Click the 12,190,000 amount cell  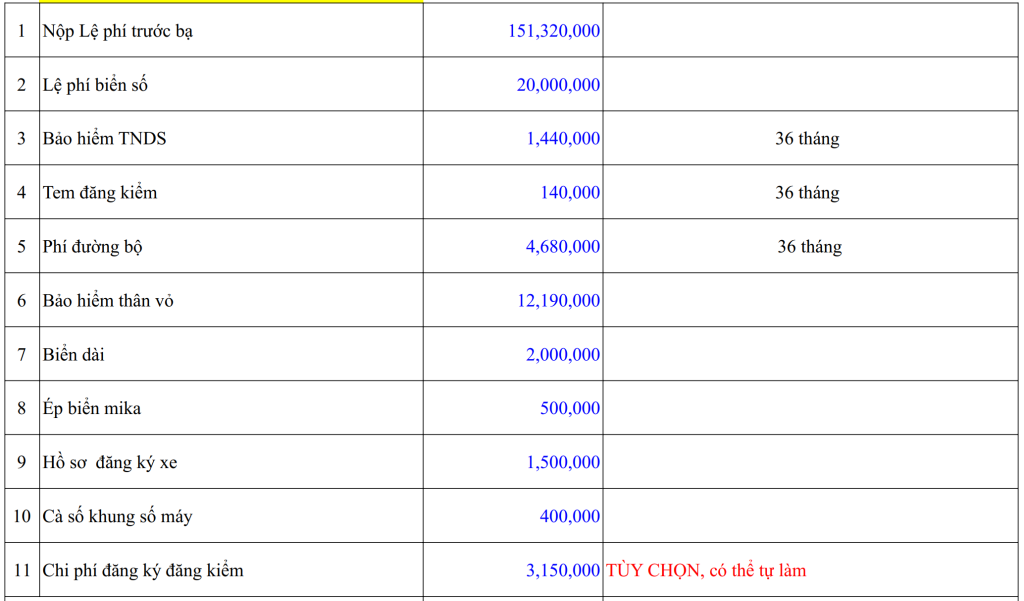[558, 301]
